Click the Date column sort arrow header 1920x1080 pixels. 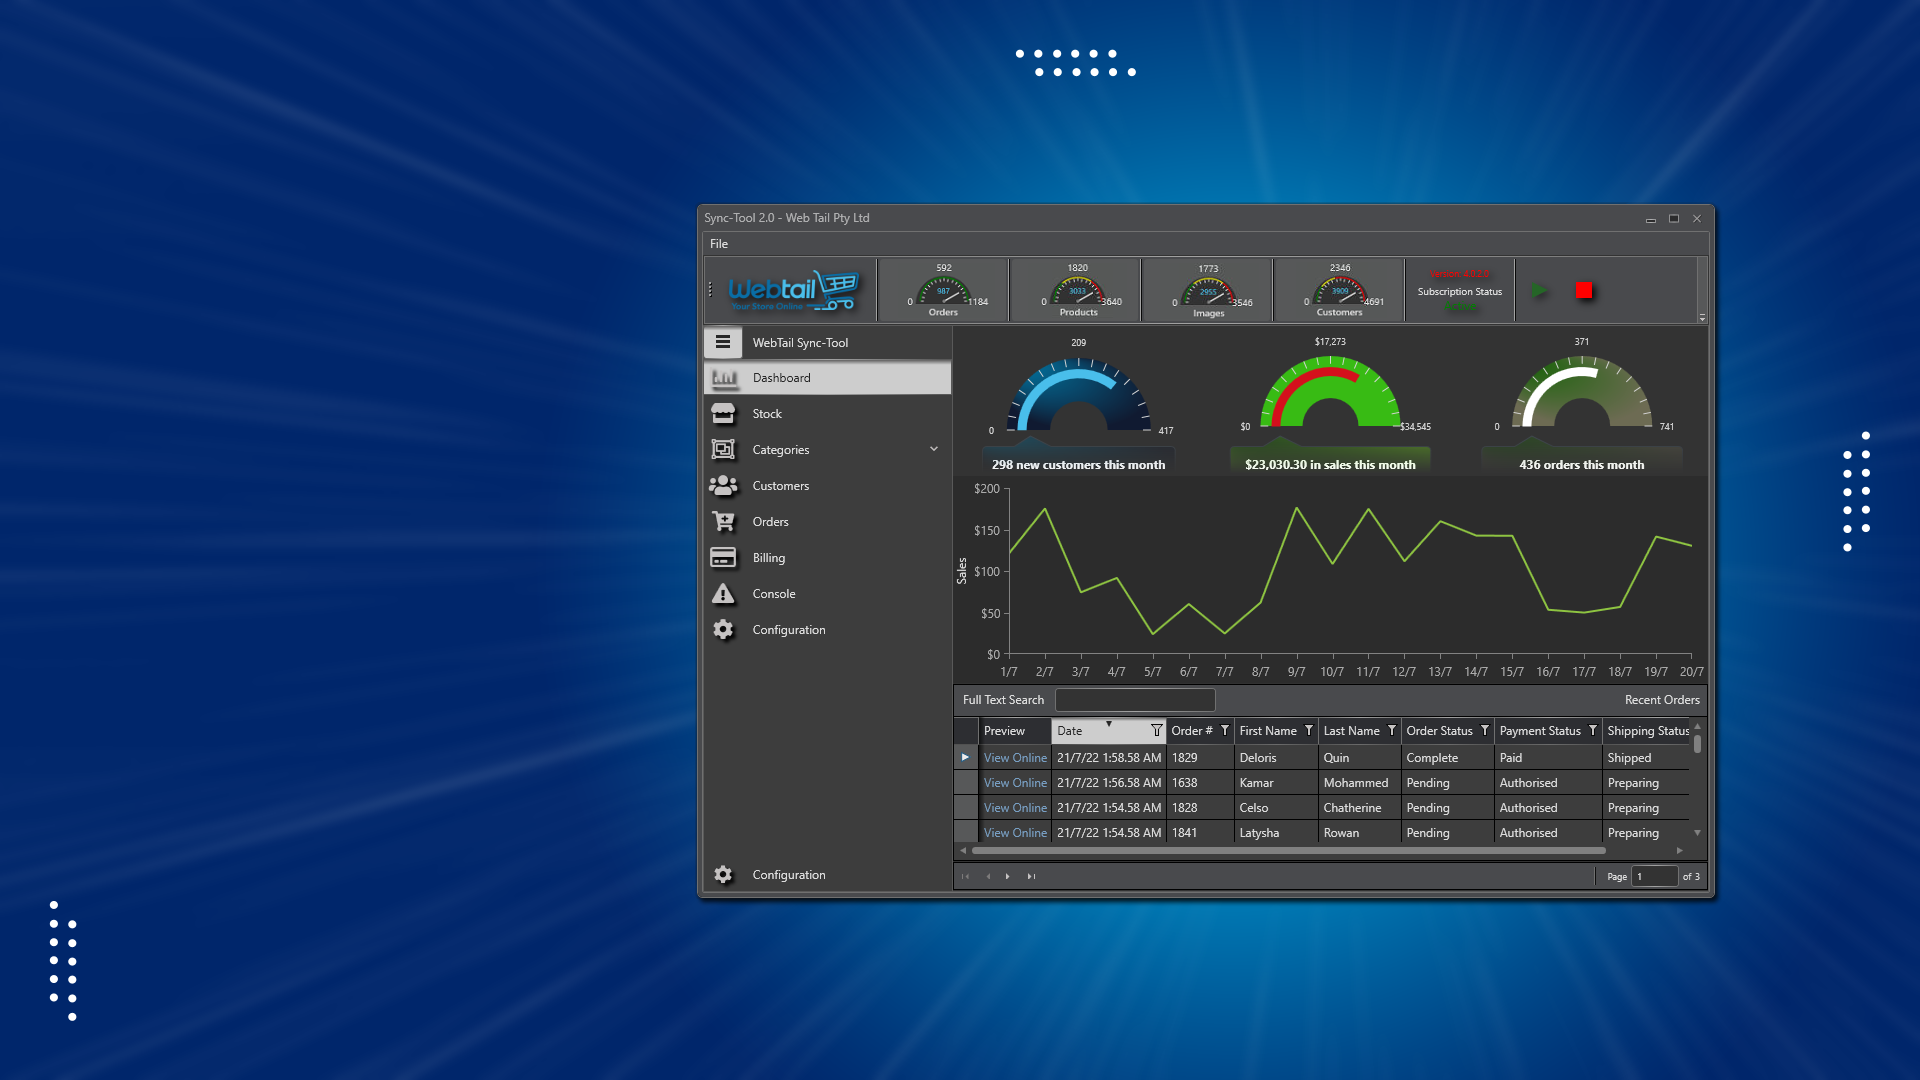click(x=1108, y=726)
